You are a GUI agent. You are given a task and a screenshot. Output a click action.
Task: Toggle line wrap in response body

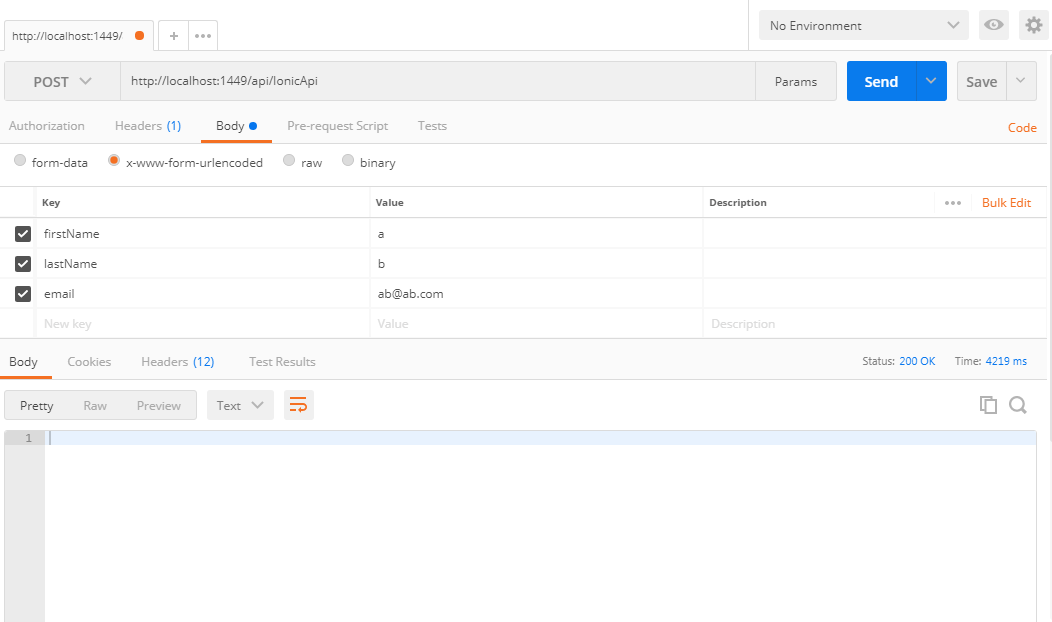pyautogui.click(x=298, y=405)
